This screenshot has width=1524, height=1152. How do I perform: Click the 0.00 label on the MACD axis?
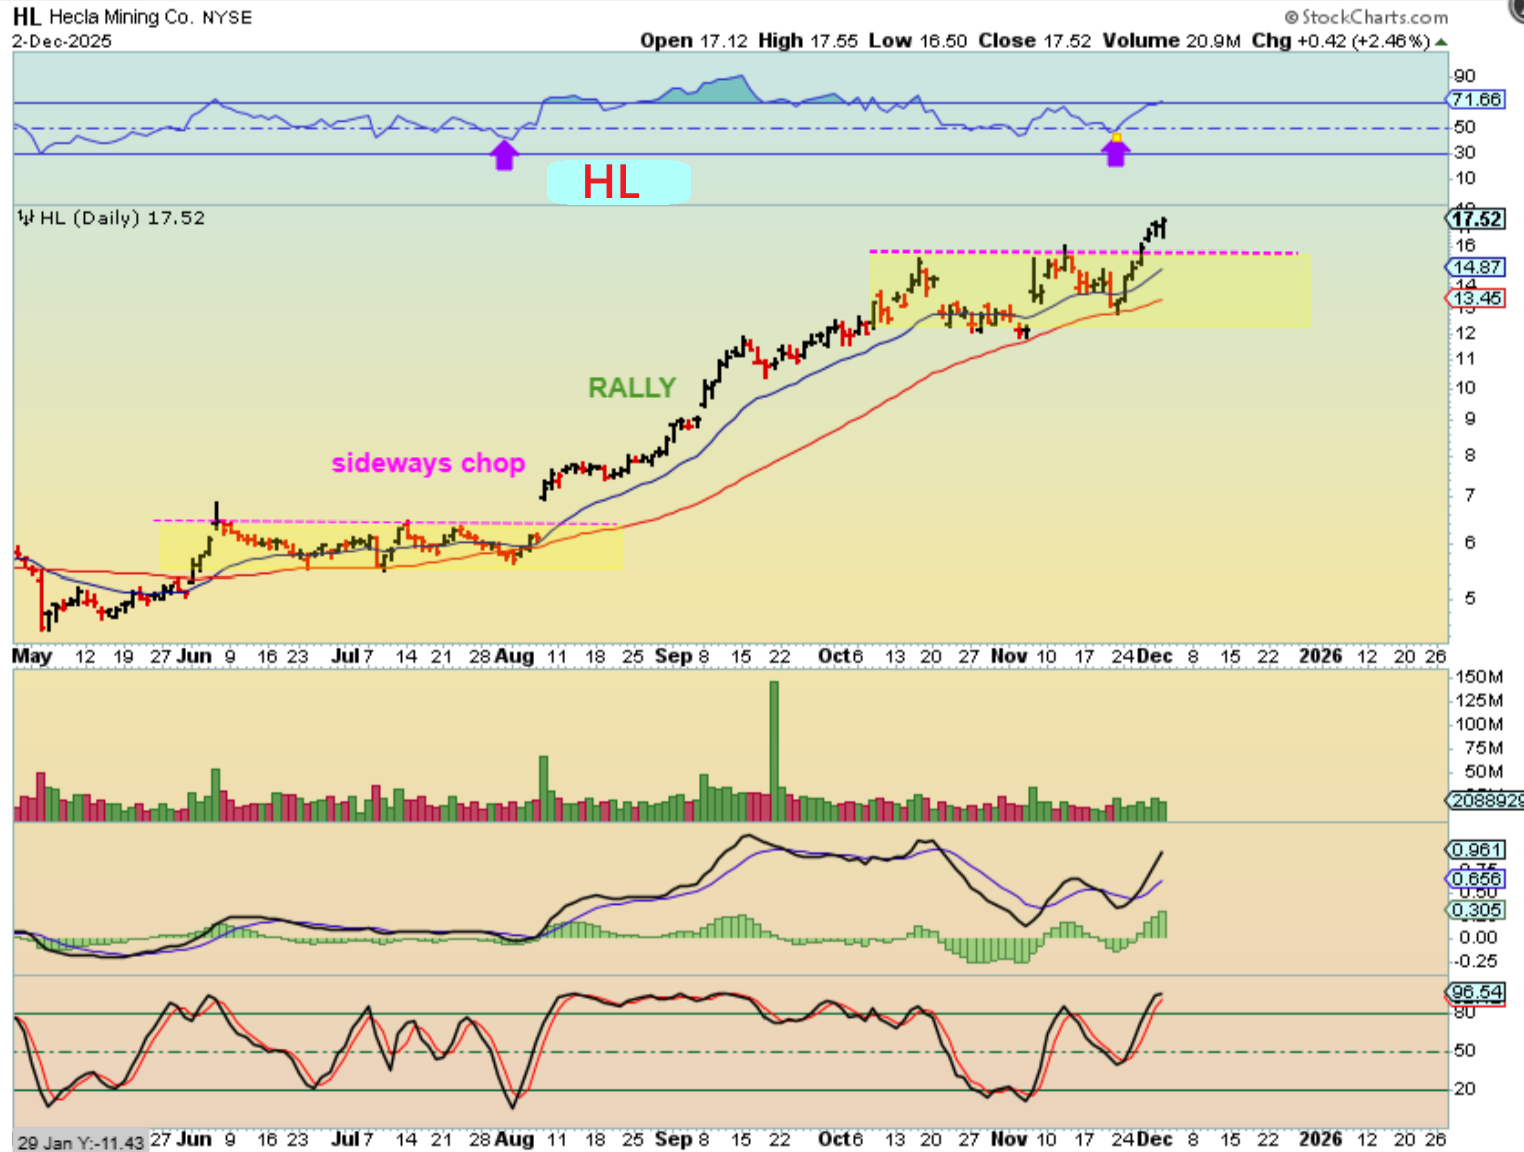[1478, 937]
